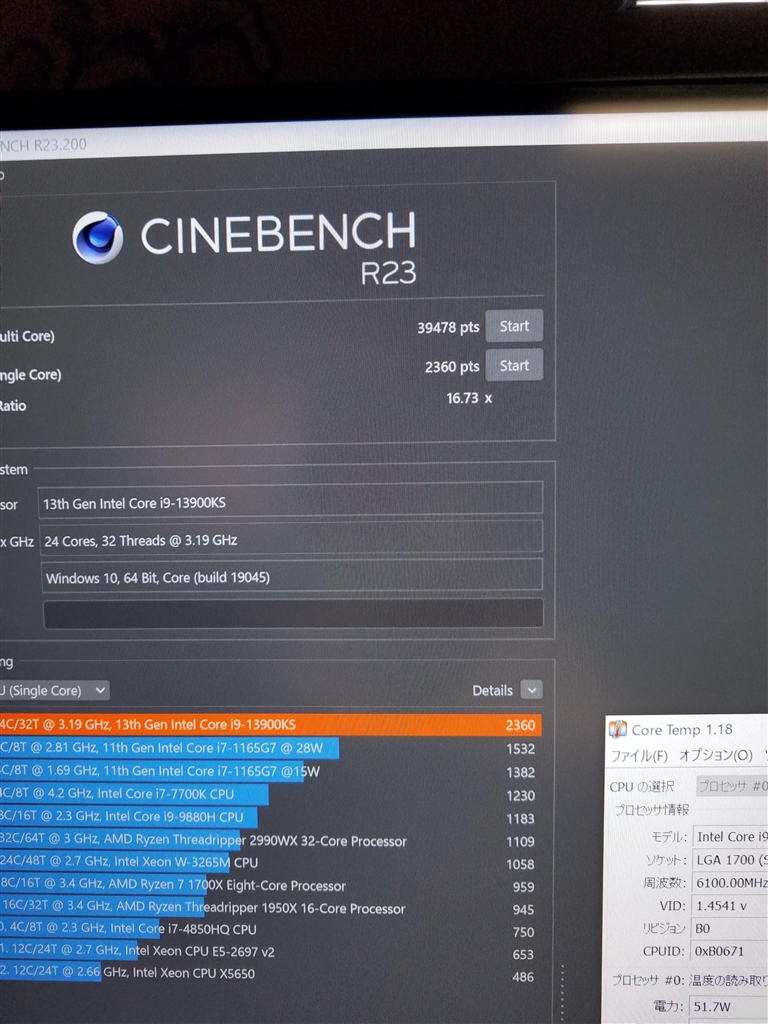Screen dimensions: 768x1024
Task: Select the Ryzen 7 1700X ranking row
Action: (x=270, y=886)
